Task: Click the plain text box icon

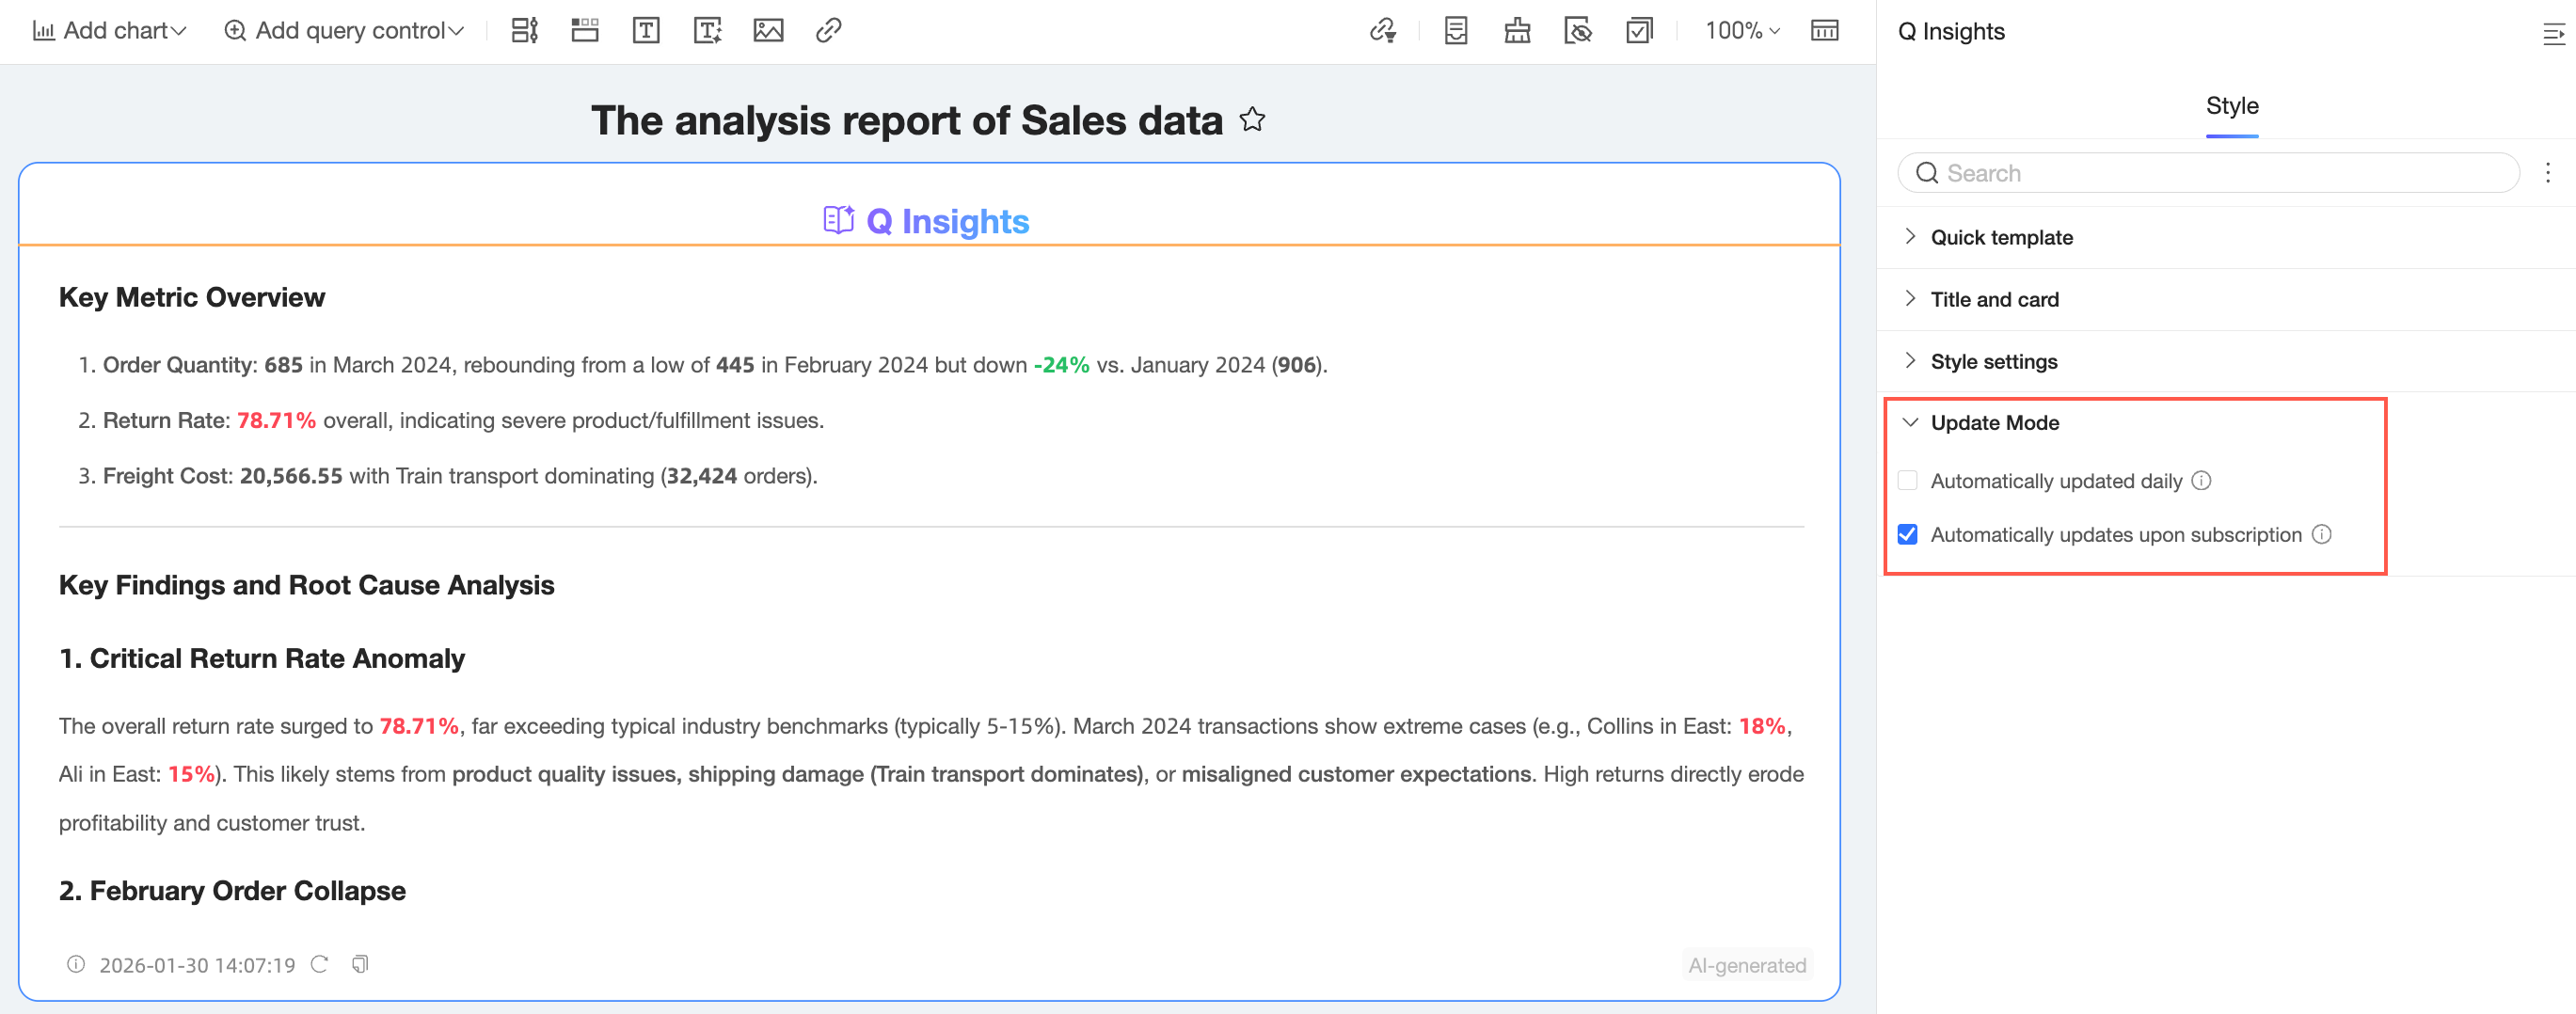Action: click(x=646, y=31)
